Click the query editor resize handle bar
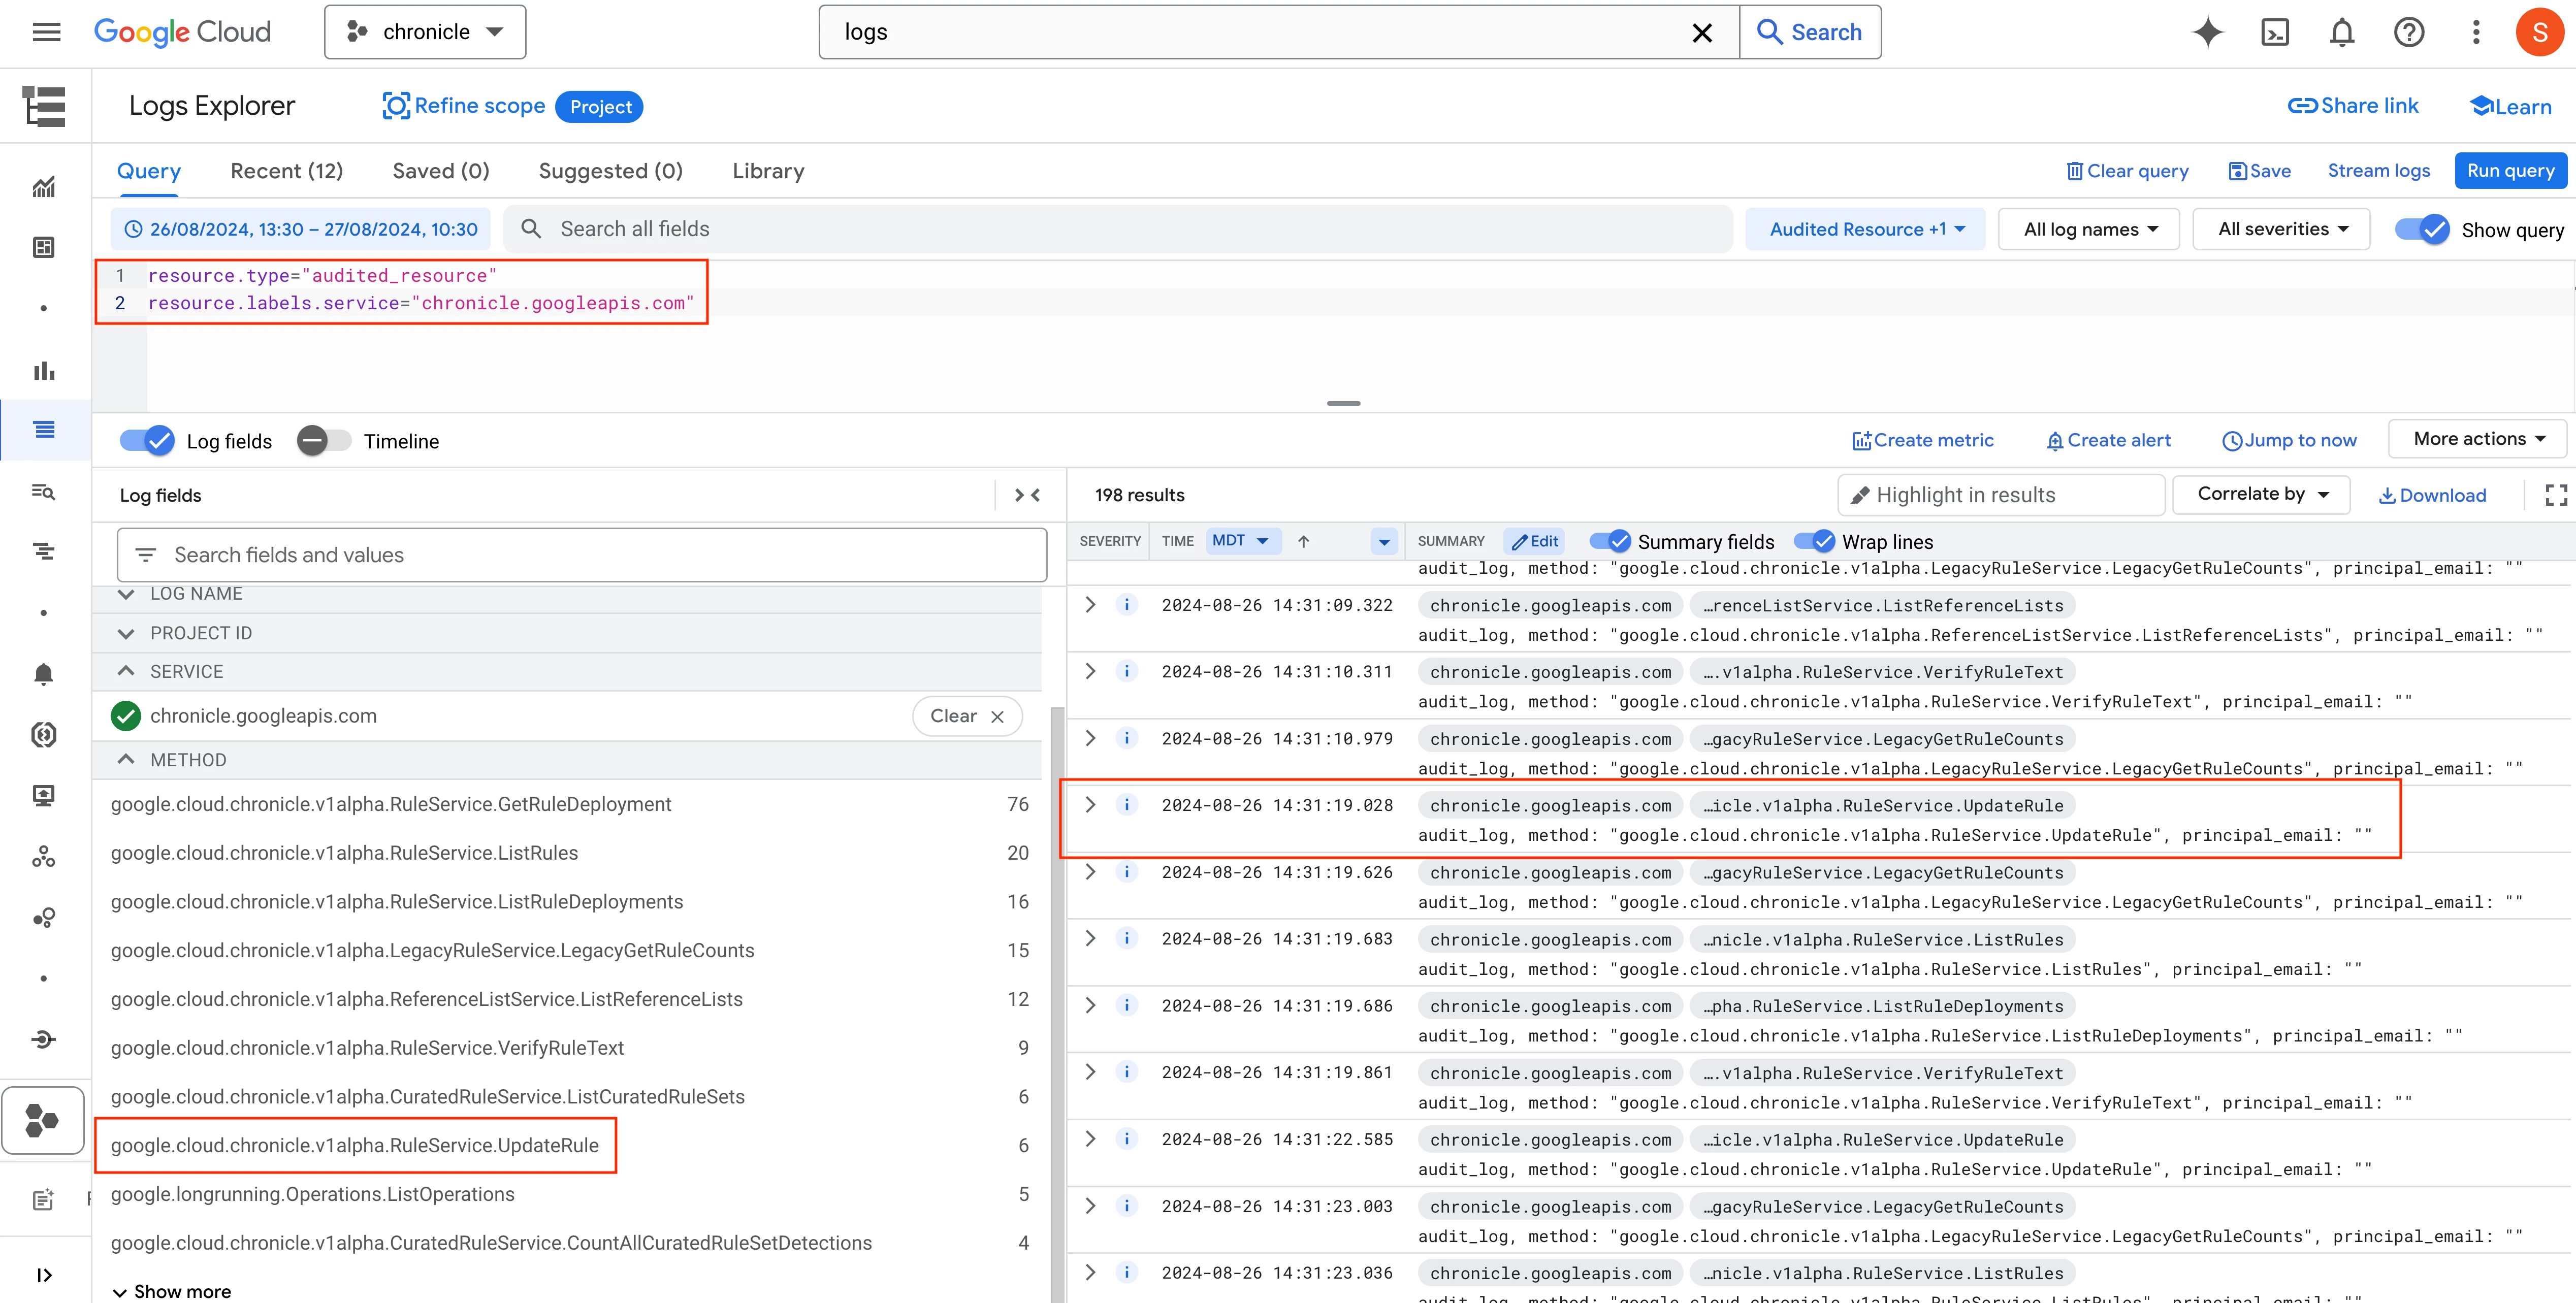This screenshot has width=2576, height=1303. (x=1343, y=403)
